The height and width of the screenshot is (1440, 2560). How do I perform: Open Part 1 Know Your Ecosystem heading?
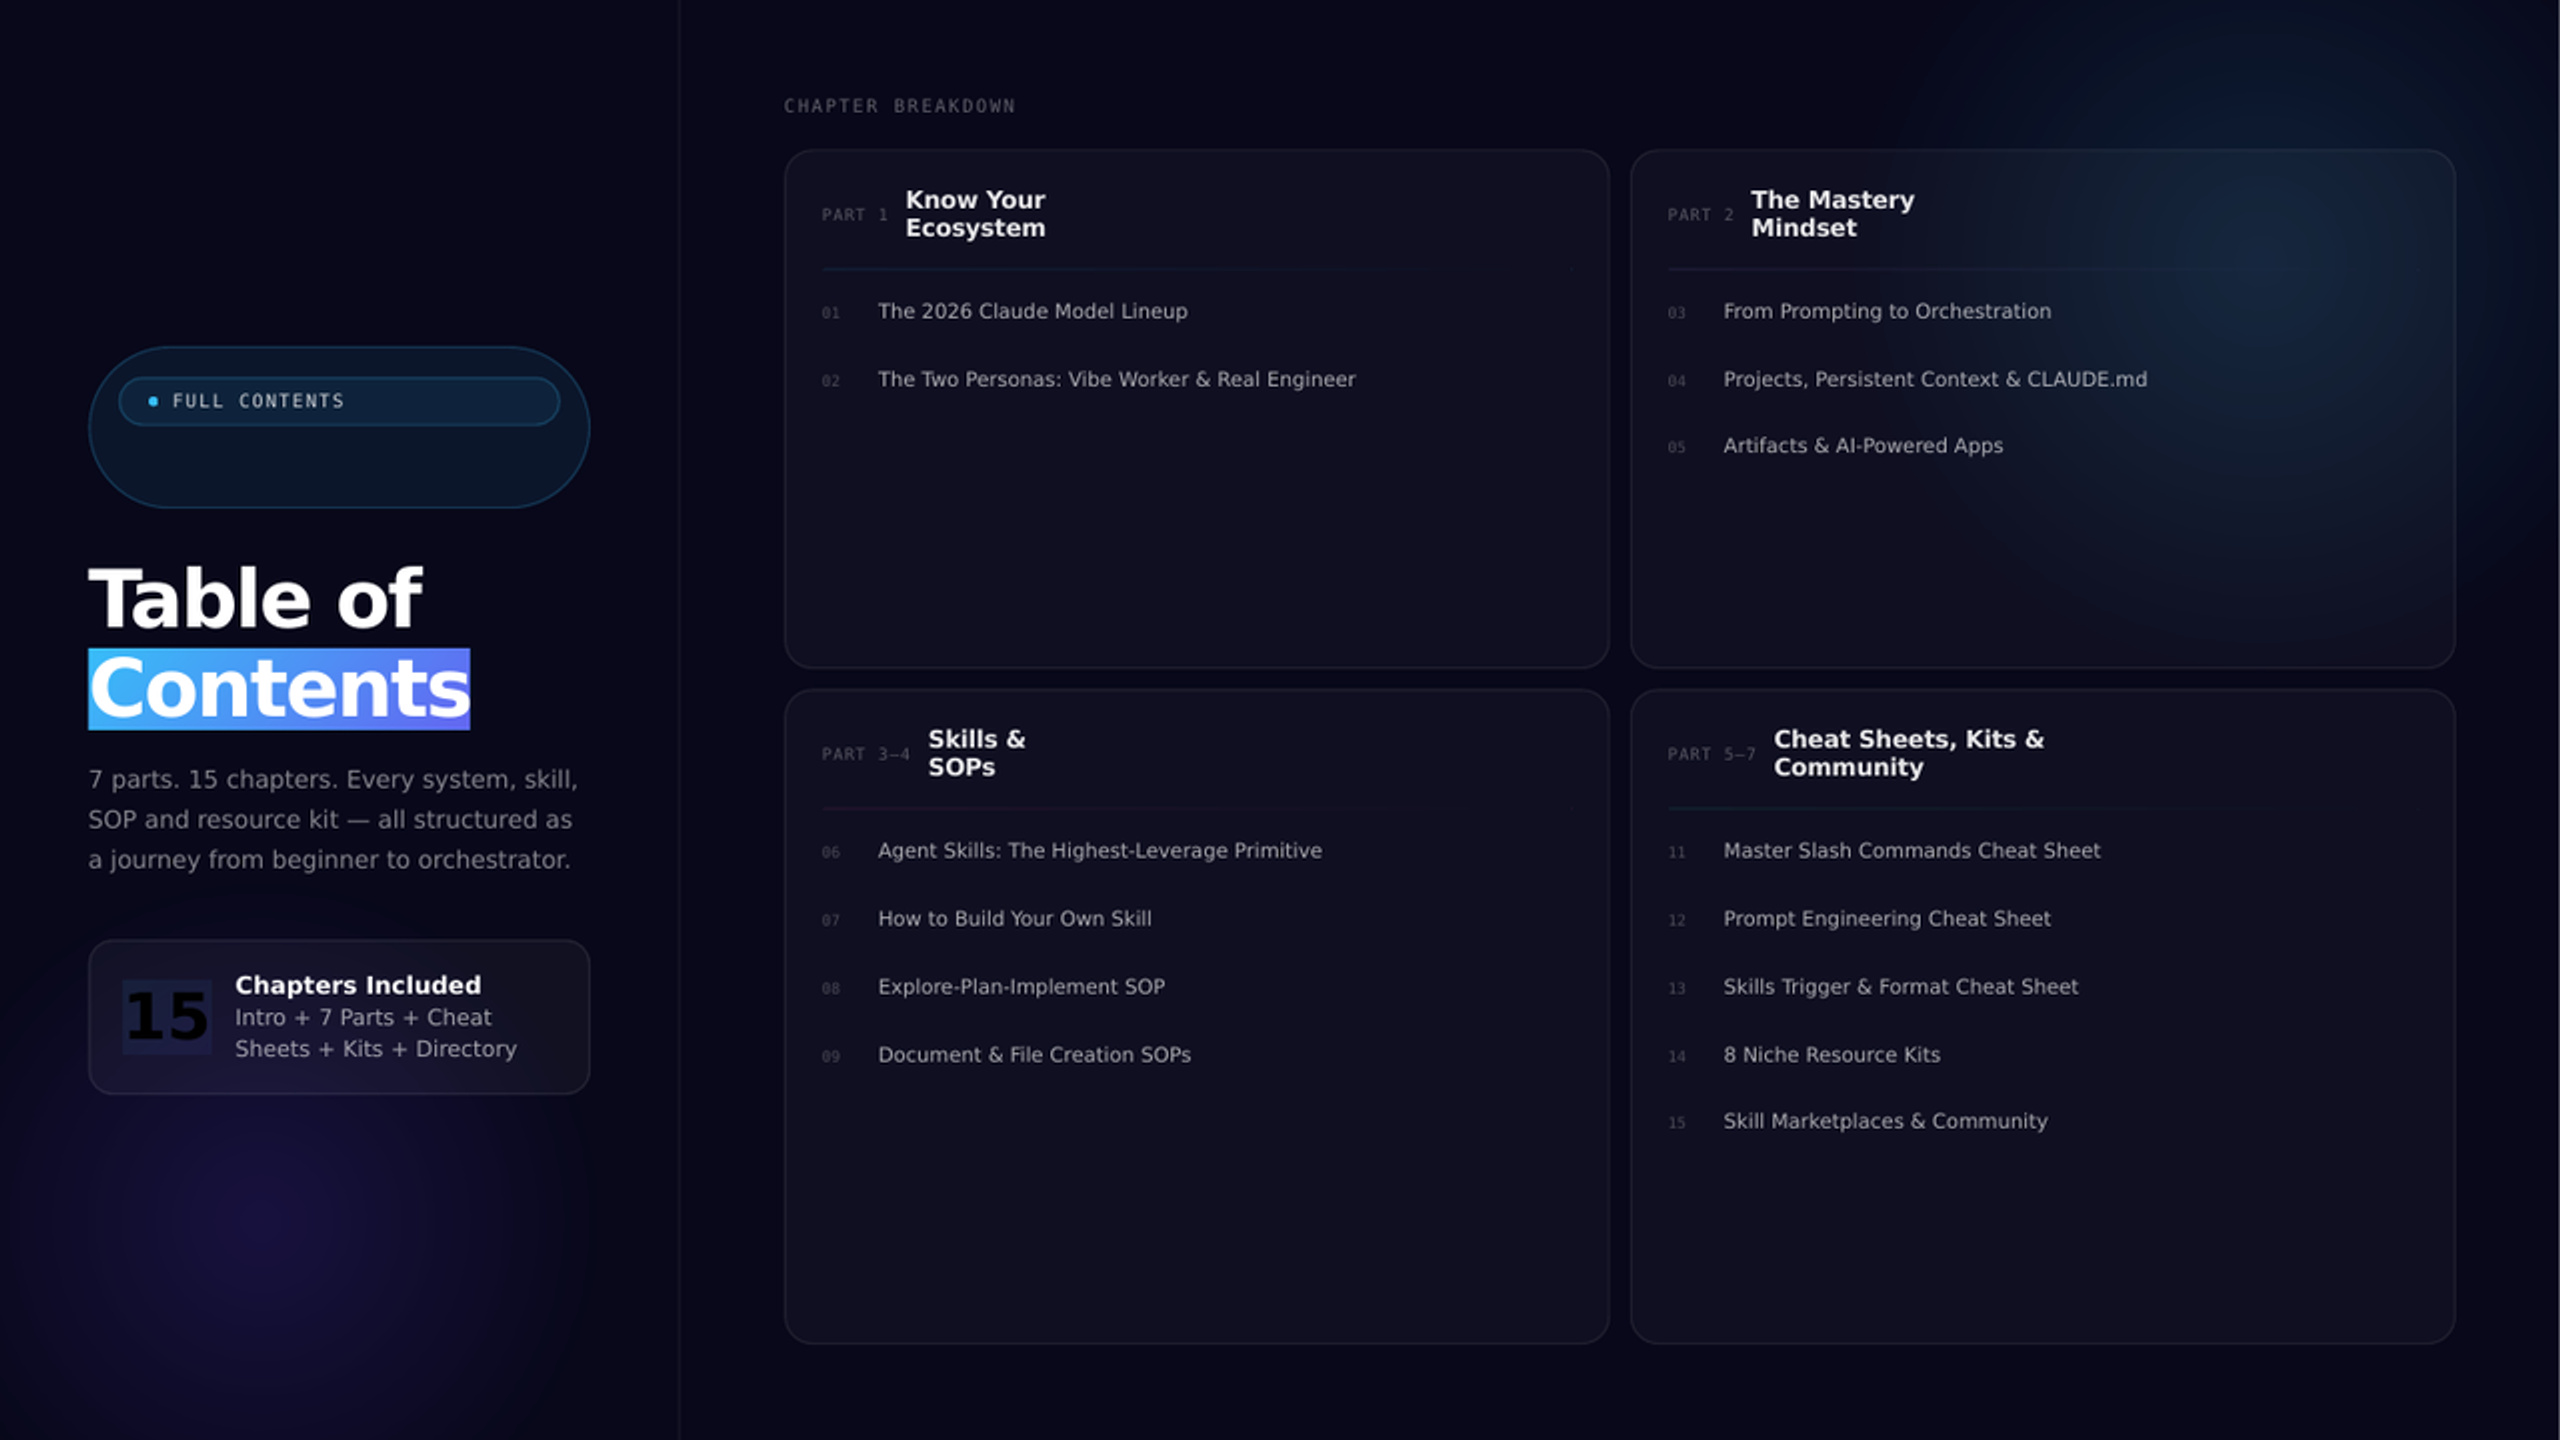975,214
